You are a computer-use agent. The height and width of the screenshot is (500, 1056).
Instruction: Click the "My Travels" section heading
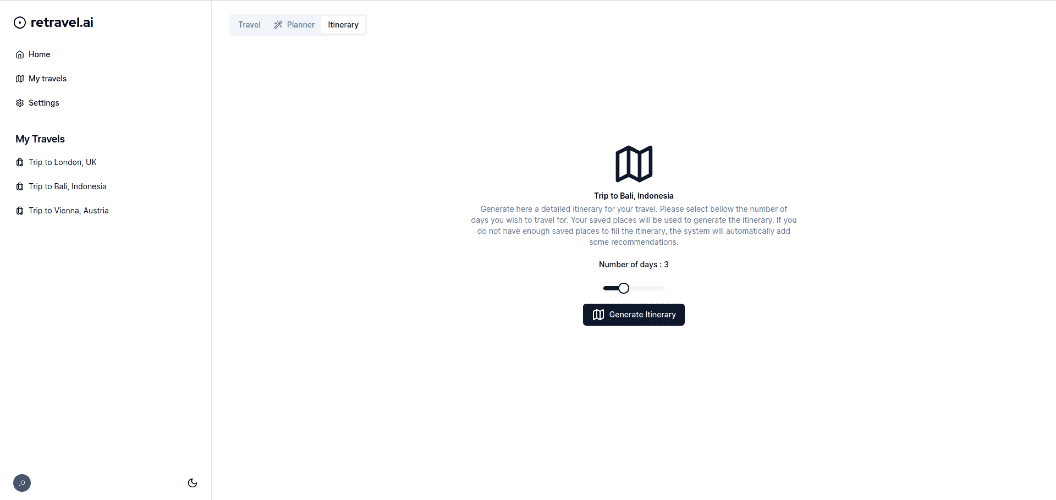coord(40,139)
